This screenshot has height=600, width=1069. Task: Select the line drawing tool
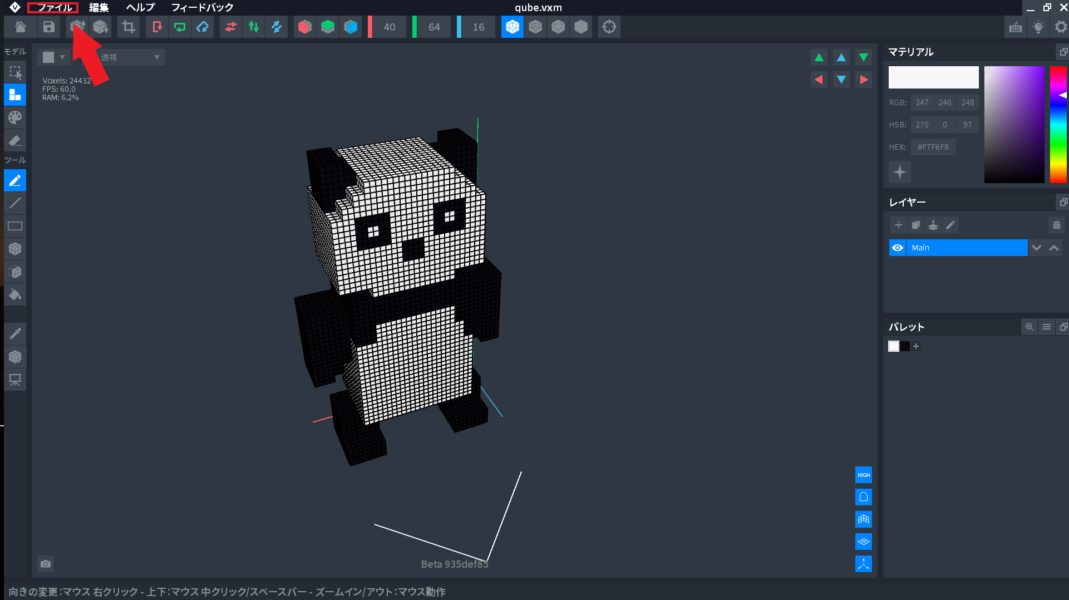click(x=15, y=203)
